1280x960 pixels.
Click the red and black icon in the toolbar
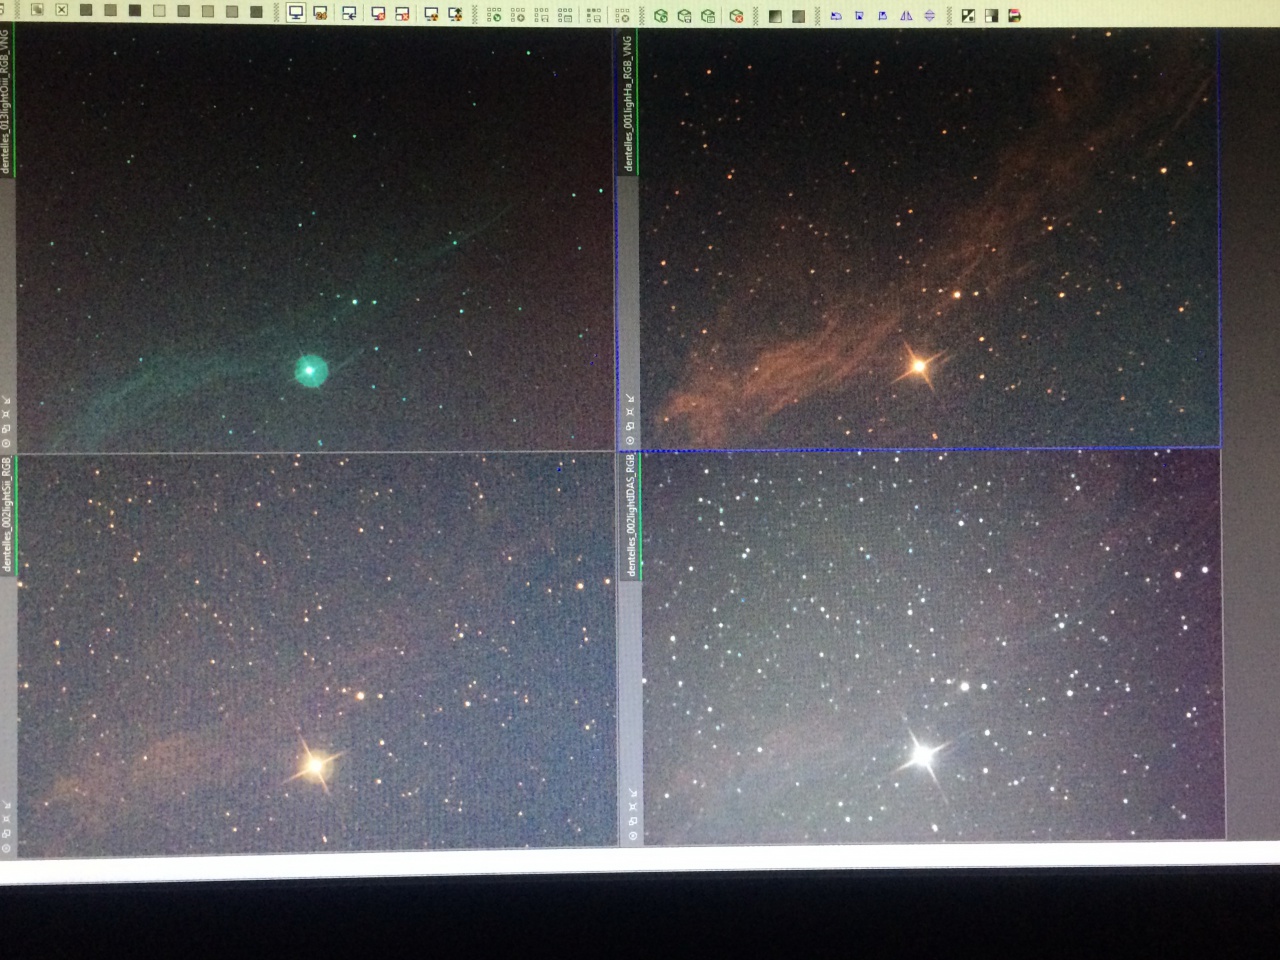pos(1015,16)
